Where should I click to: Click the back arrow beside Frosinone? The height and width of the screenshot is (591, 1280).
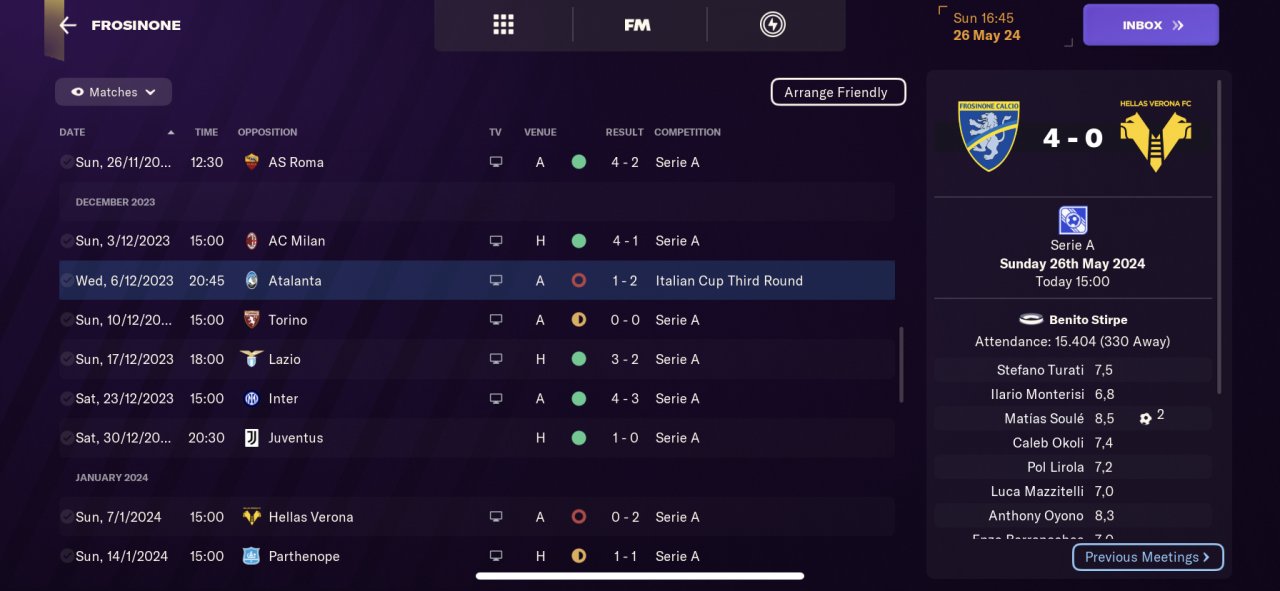68,26
